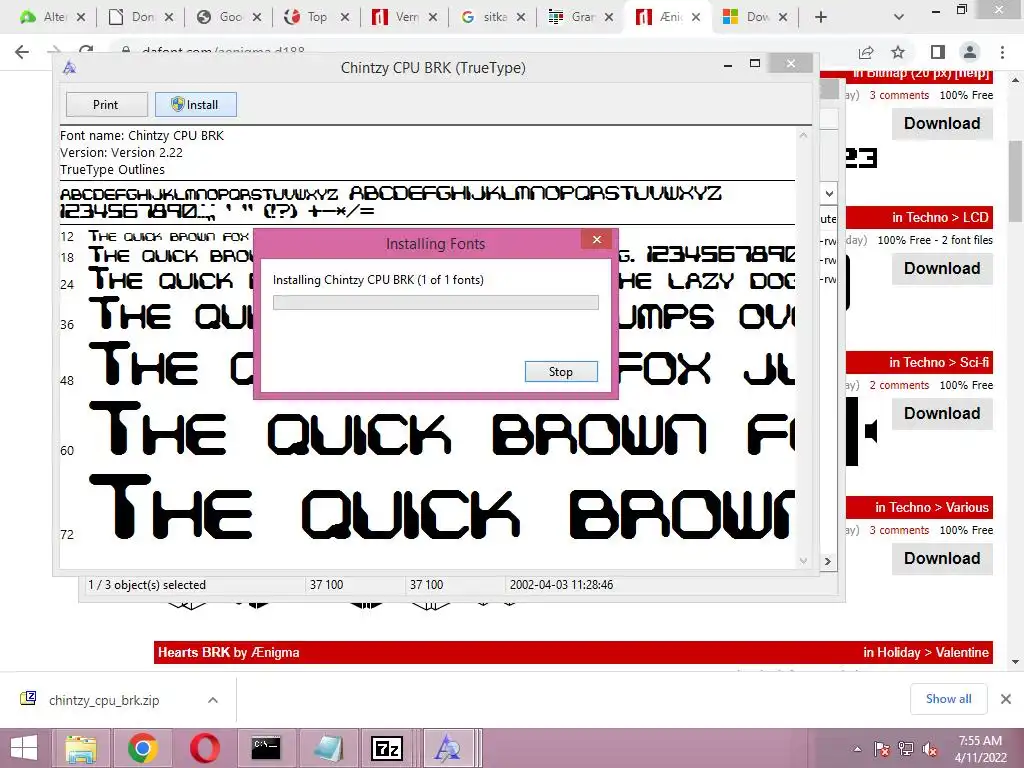This screenshot has height=768, width=1024.
Task: View 3 comments on the Bitmap font
Action: (899, 95)
